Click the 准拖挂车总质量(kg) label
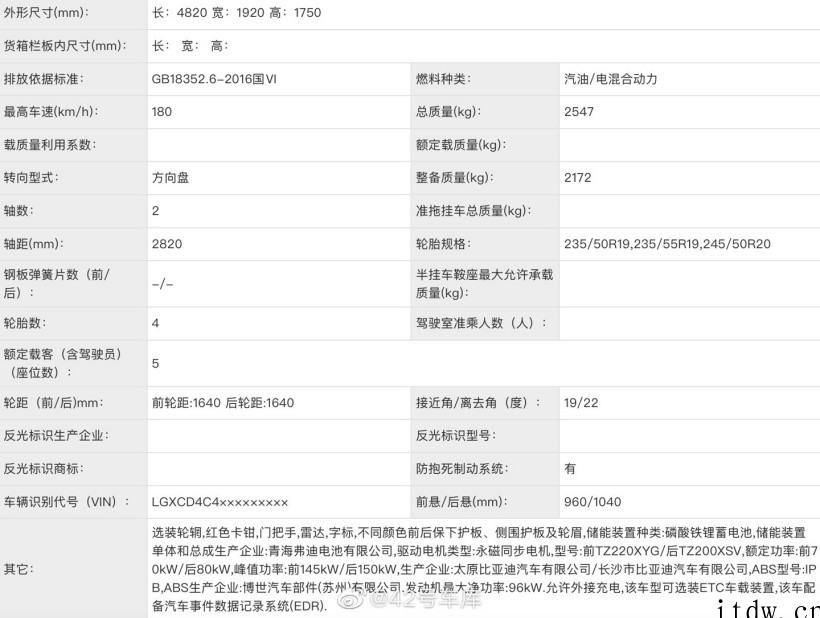 [x=474, y=211]
